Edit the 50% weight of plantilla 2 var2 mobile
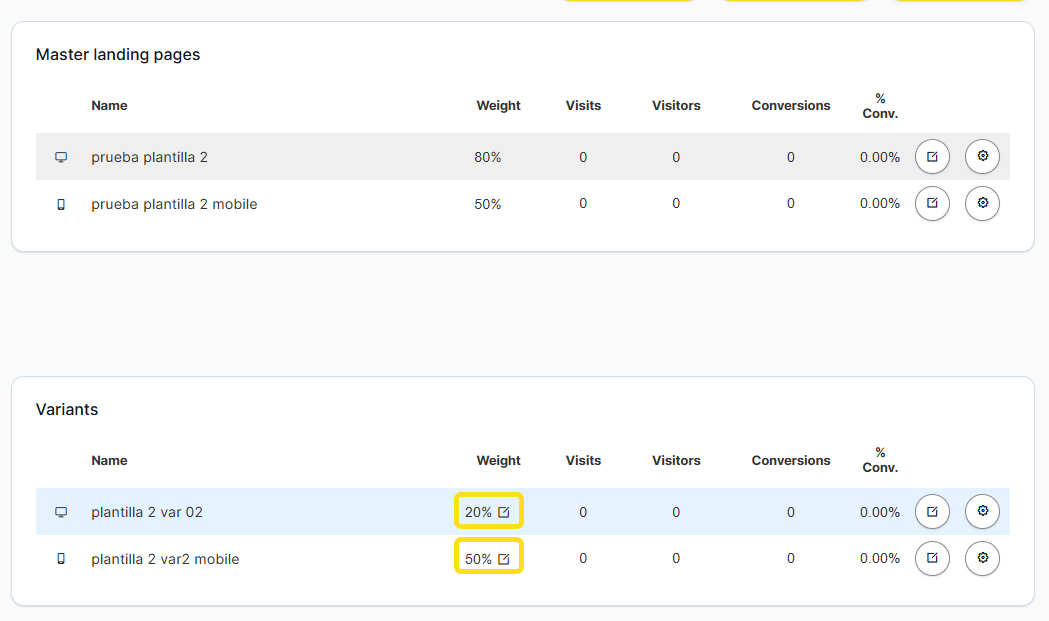Viewport: 1049px width, 621px height. point(504,559)
